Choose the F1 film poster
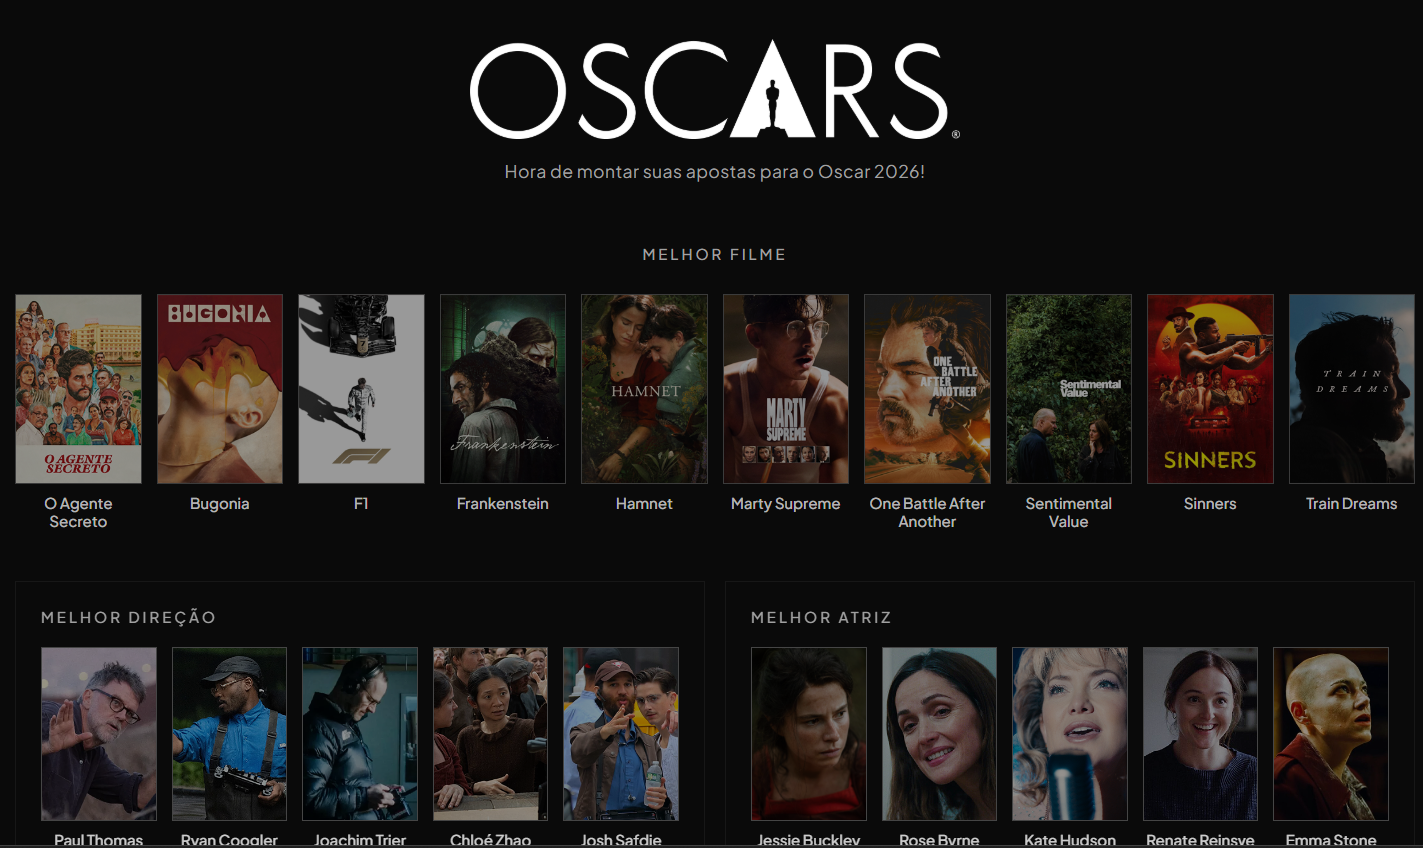The image size is (1423, 848). (361, 389)
